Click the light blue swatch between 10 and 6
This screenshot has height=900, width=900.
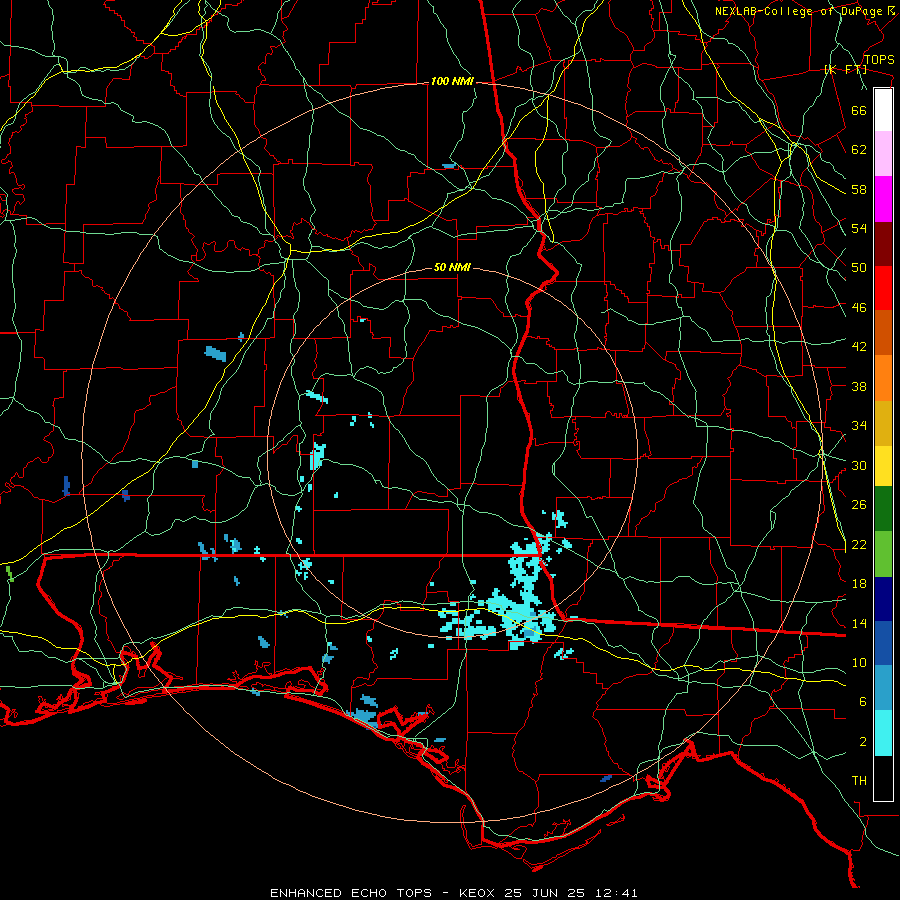pos(883,688)
